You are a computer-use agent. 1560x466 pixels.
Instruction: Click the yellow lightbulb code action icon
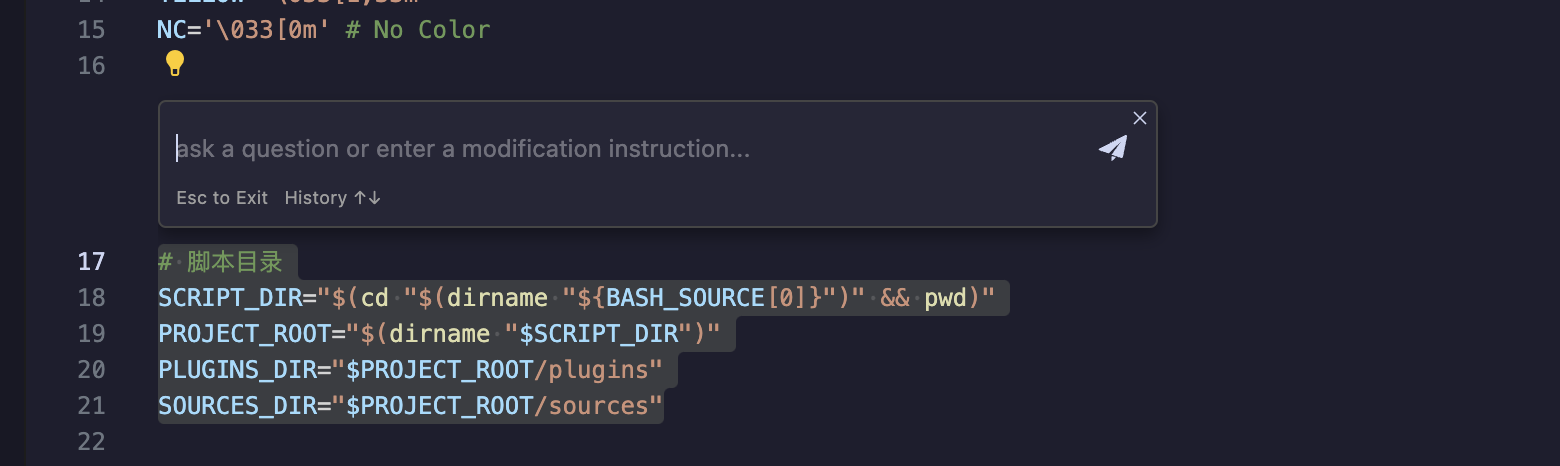click(174, 64)
